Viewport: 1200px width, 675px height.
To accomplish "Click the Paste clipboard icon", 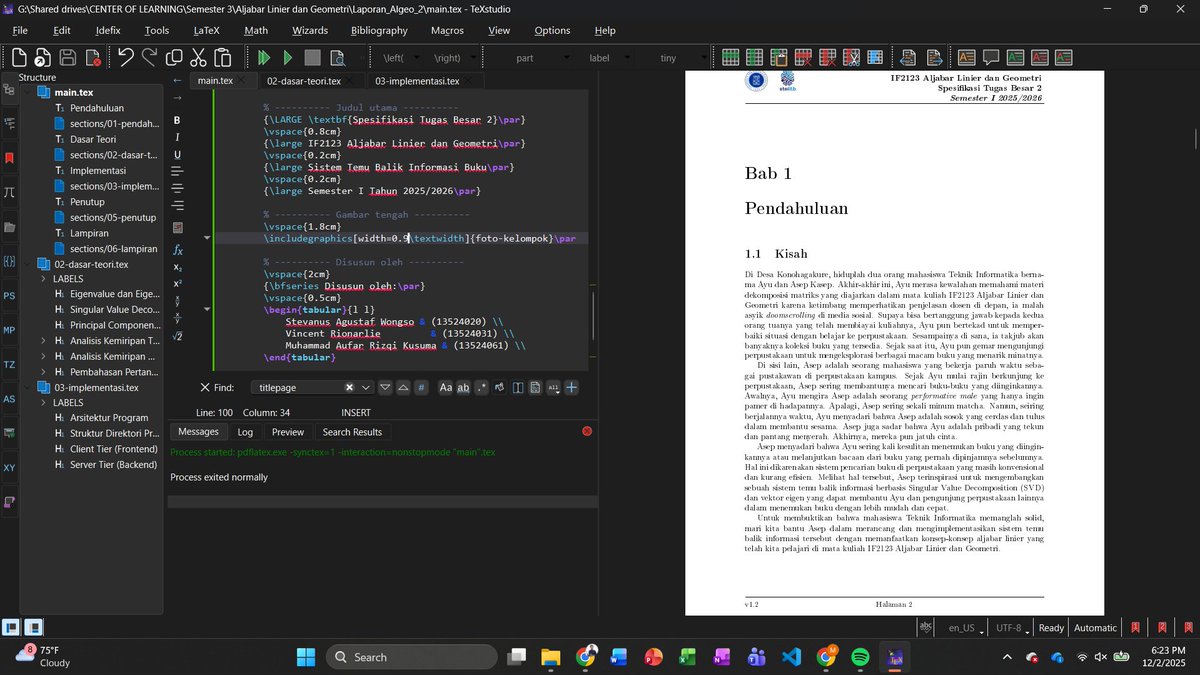I will (x=222, y=58).
